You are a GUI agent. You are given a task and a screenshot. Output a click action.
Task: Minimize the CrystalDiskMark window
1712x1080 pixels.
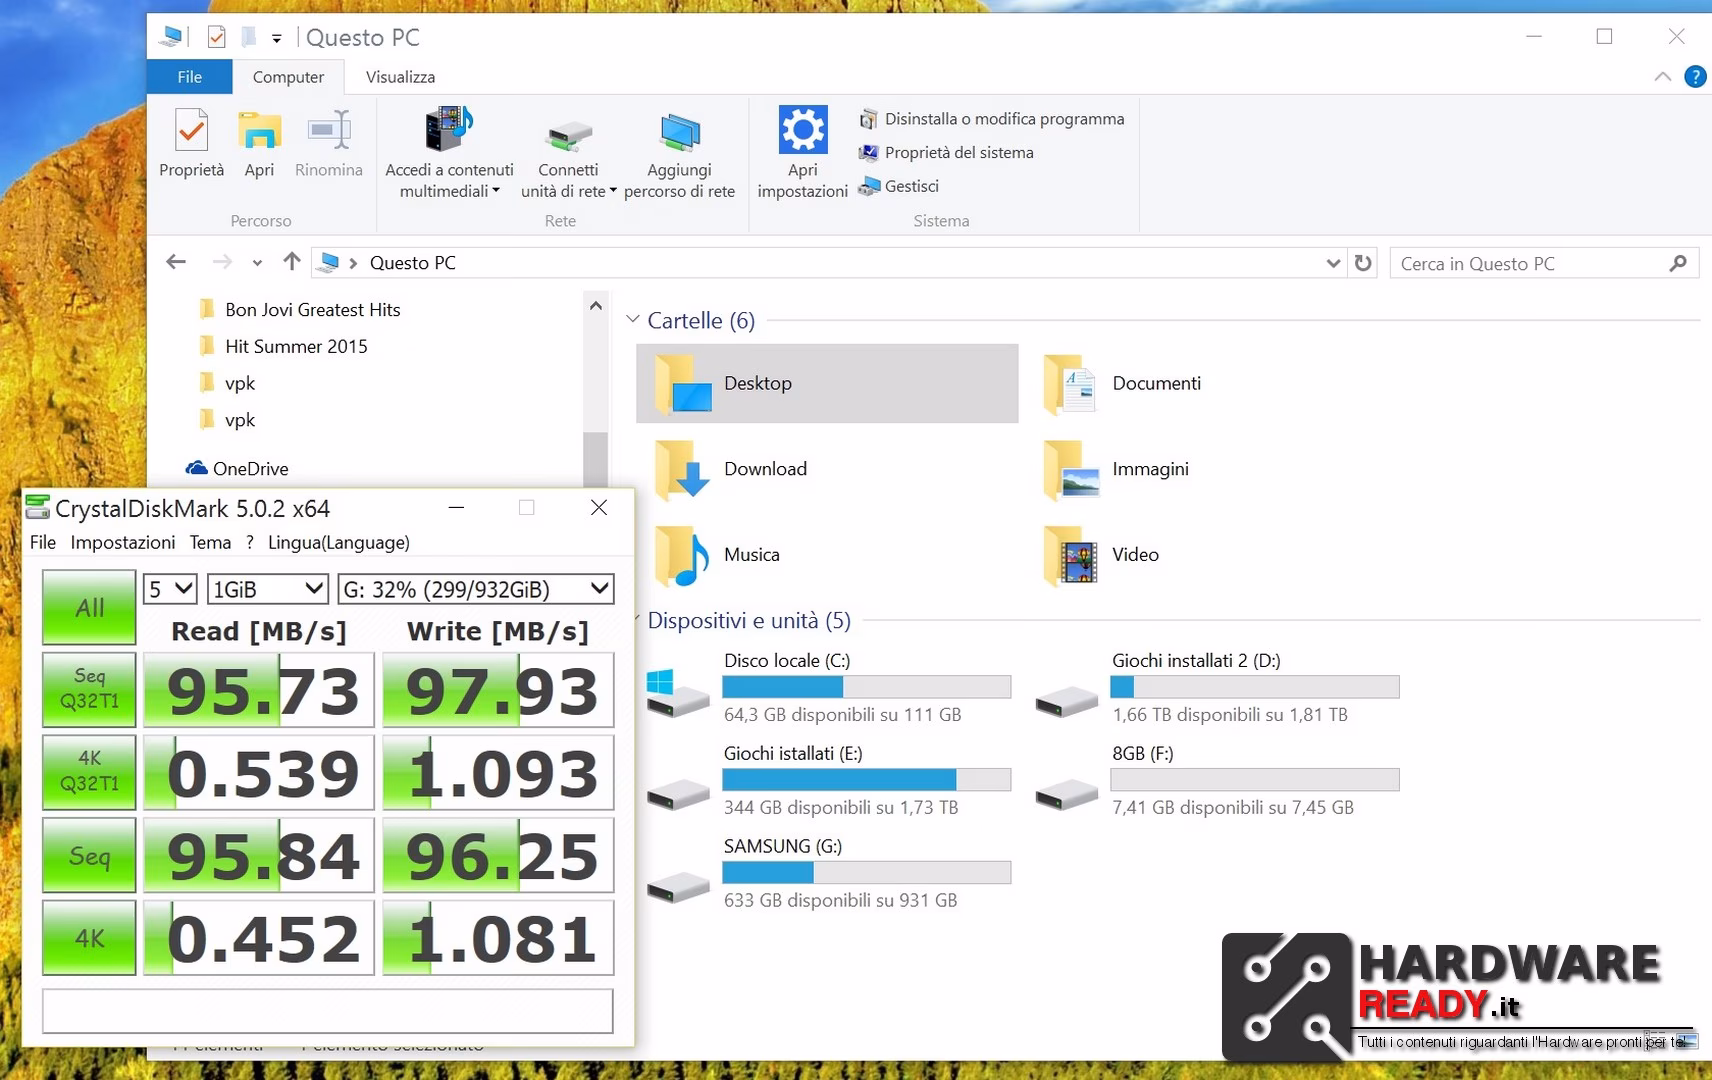456,507
